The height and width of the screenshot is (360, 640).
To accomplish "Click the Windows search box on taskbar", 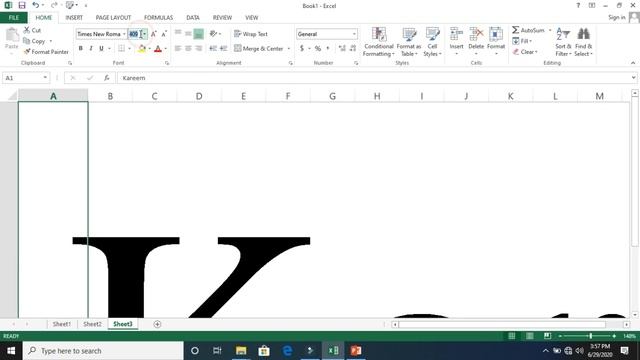I will click(103, 351).
